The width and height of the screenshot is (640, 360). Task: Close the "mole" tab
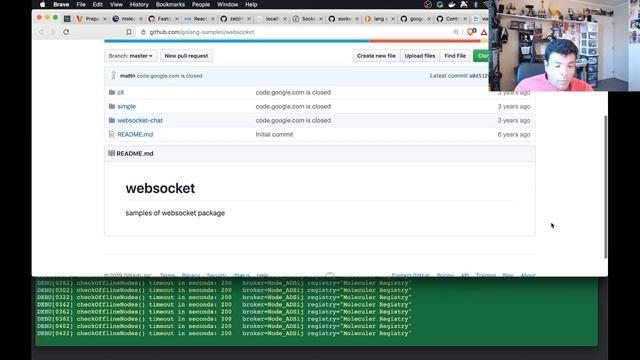point(141,19)
